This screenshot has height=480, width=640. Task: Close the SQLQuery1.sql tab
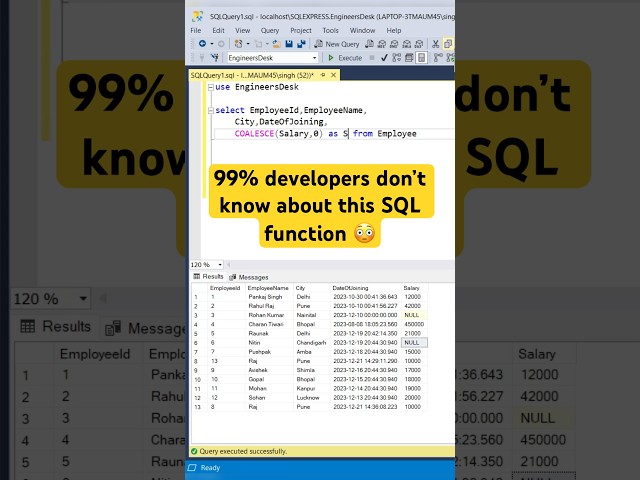tap(333, 75)
